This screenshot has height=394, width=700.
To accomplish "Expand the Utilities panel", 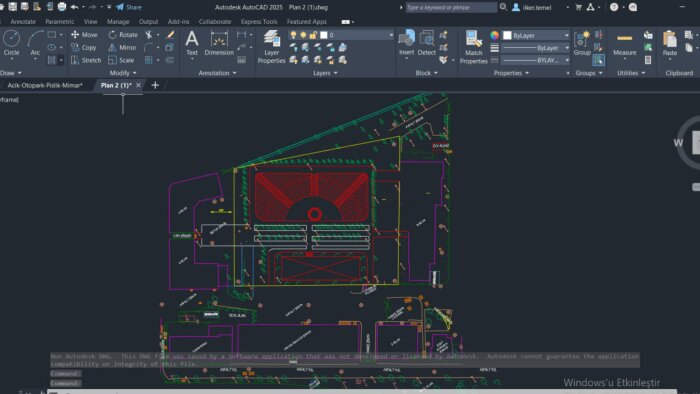I will pyautogui.click(x=631, y=73).
